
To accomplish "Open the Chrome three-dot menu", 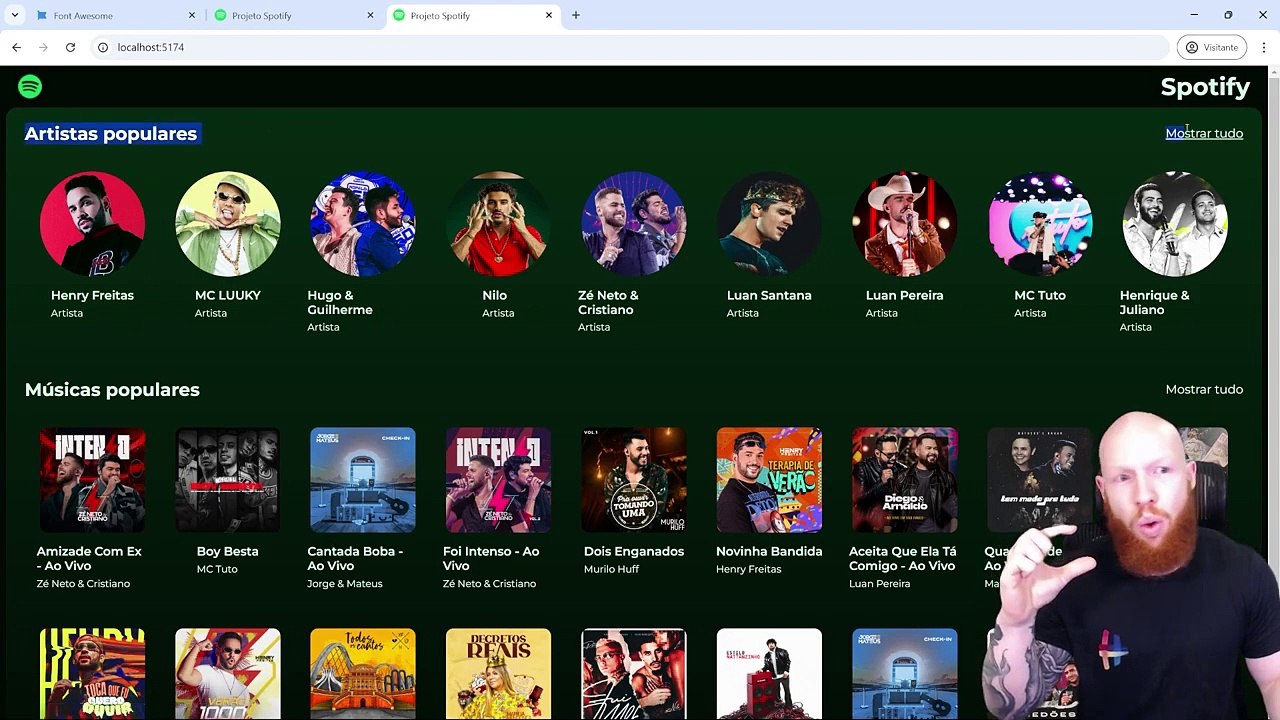I will pos(1264,47).
